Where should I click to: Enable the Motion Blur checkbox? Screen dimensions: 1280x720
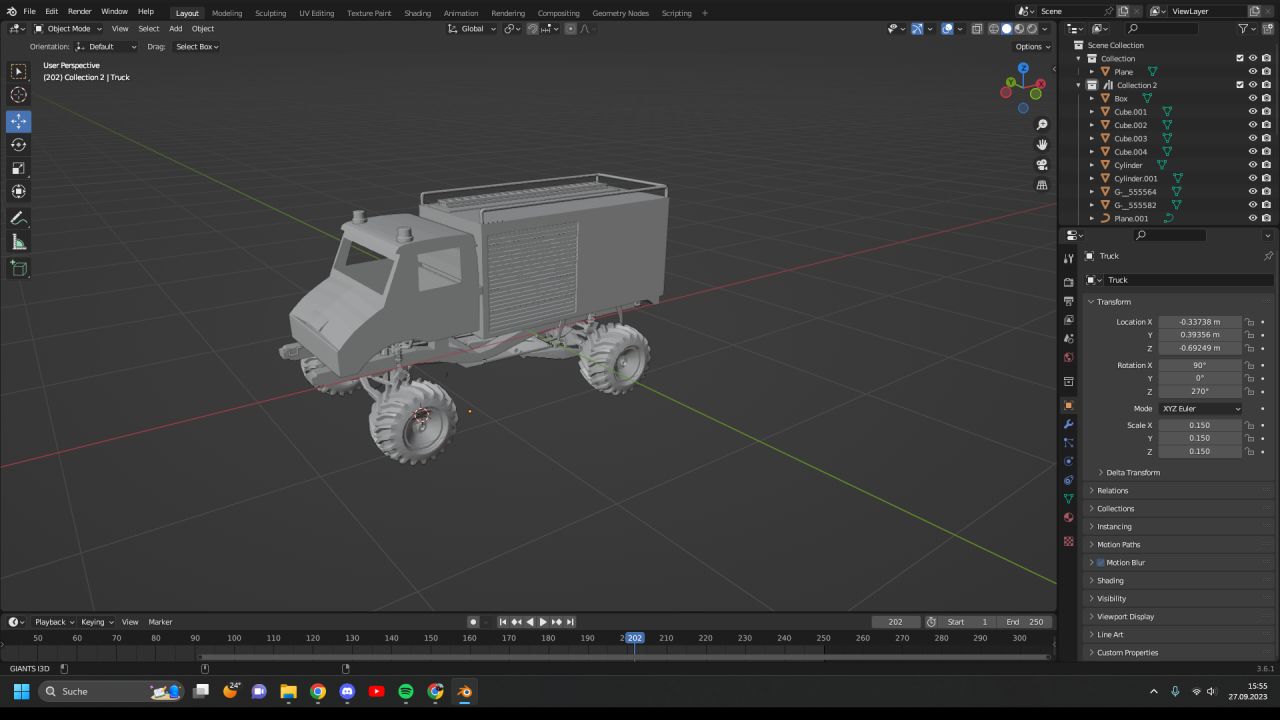[1101, 563]
